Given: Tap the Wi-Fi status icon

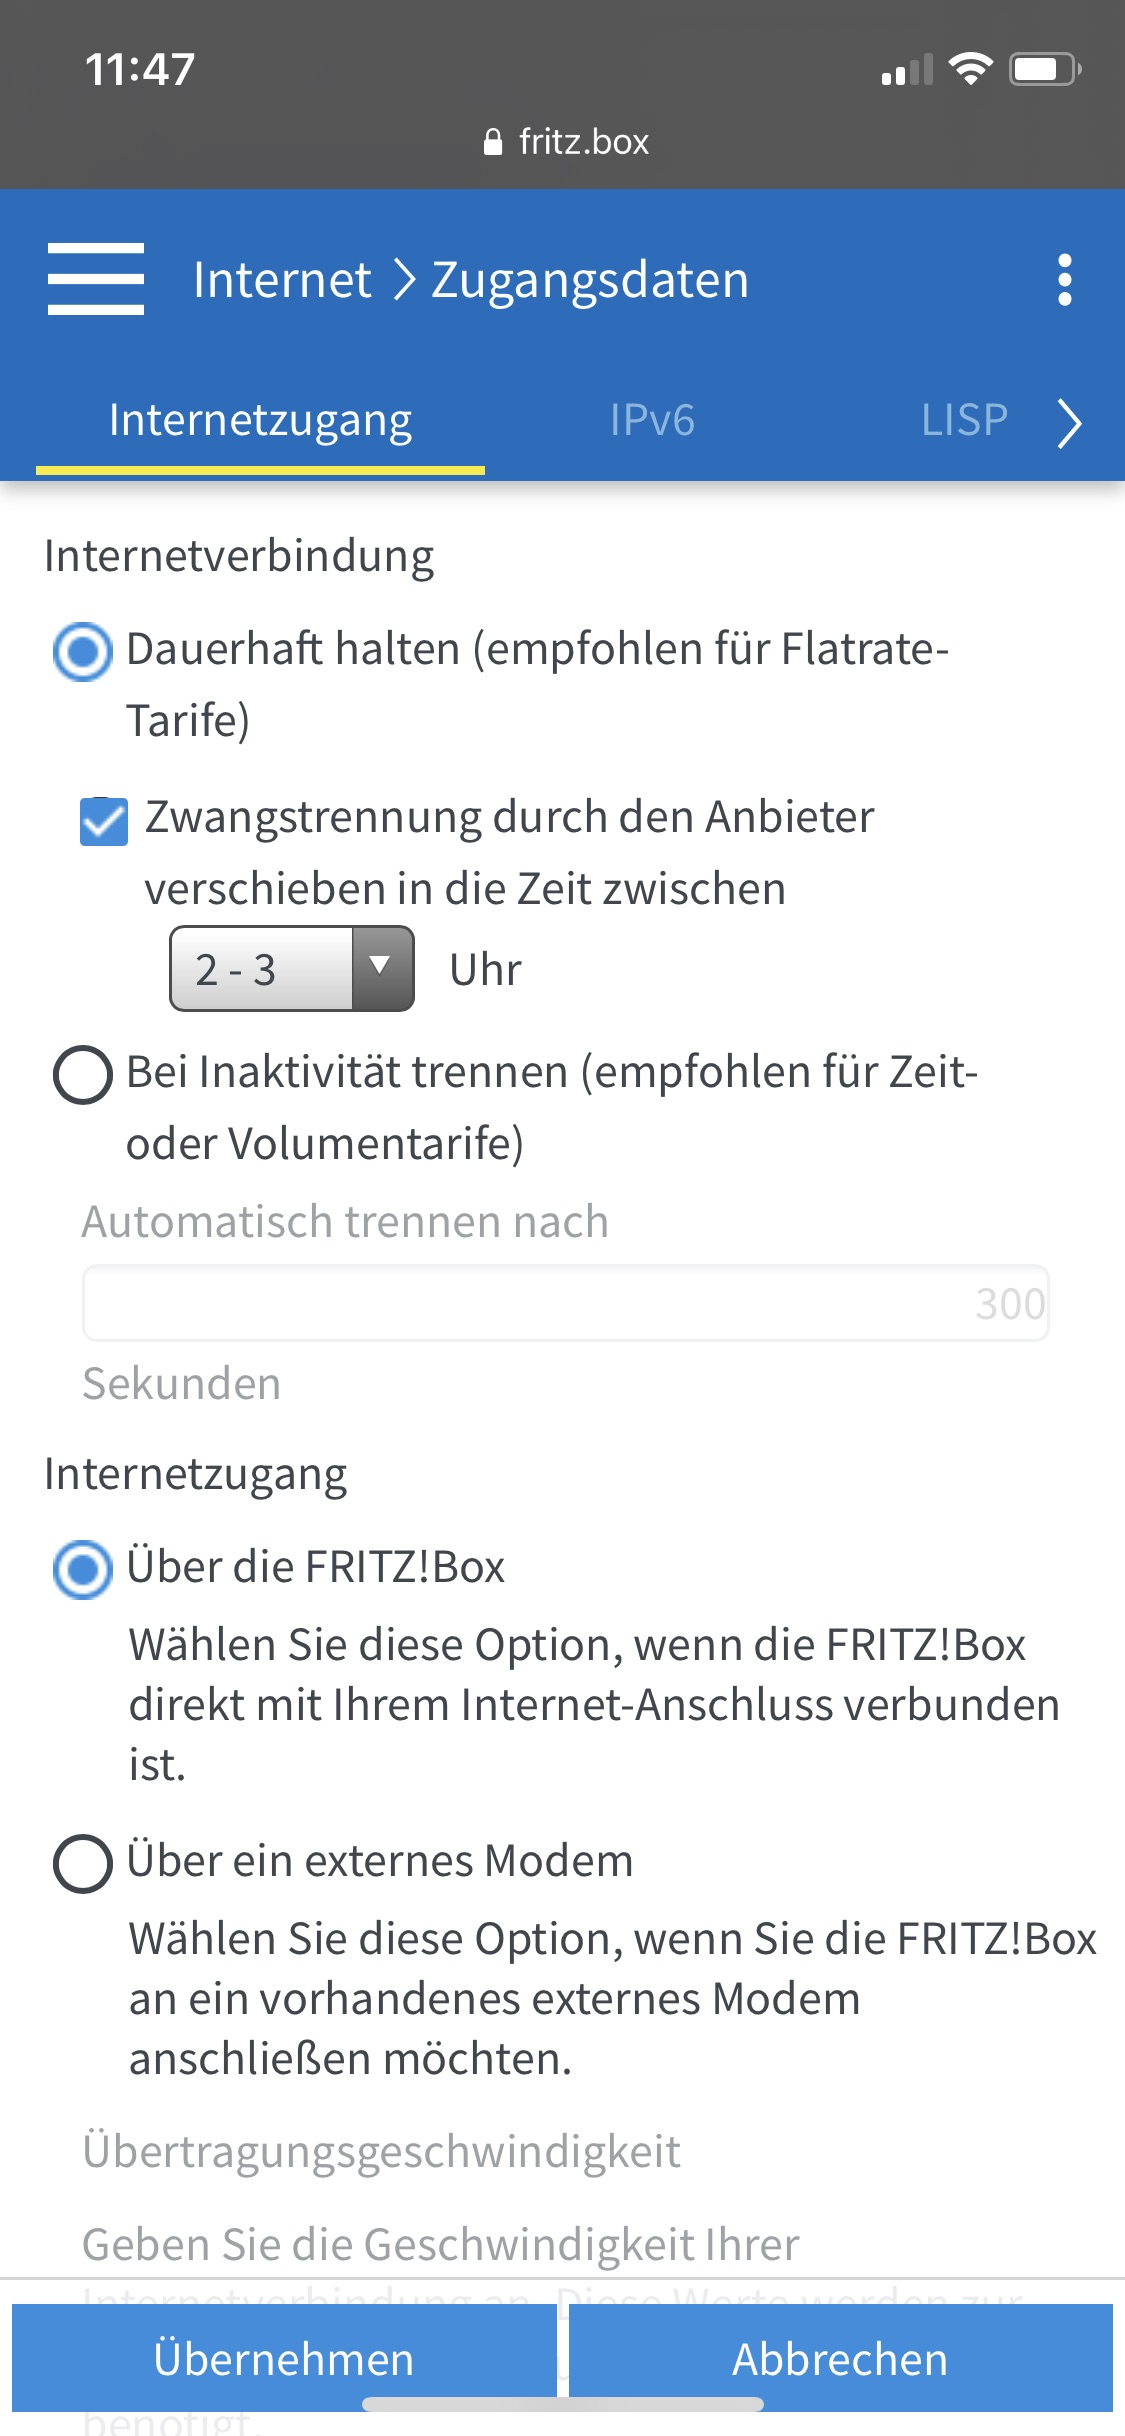Looking at the screenshot, I should [969, 69].
